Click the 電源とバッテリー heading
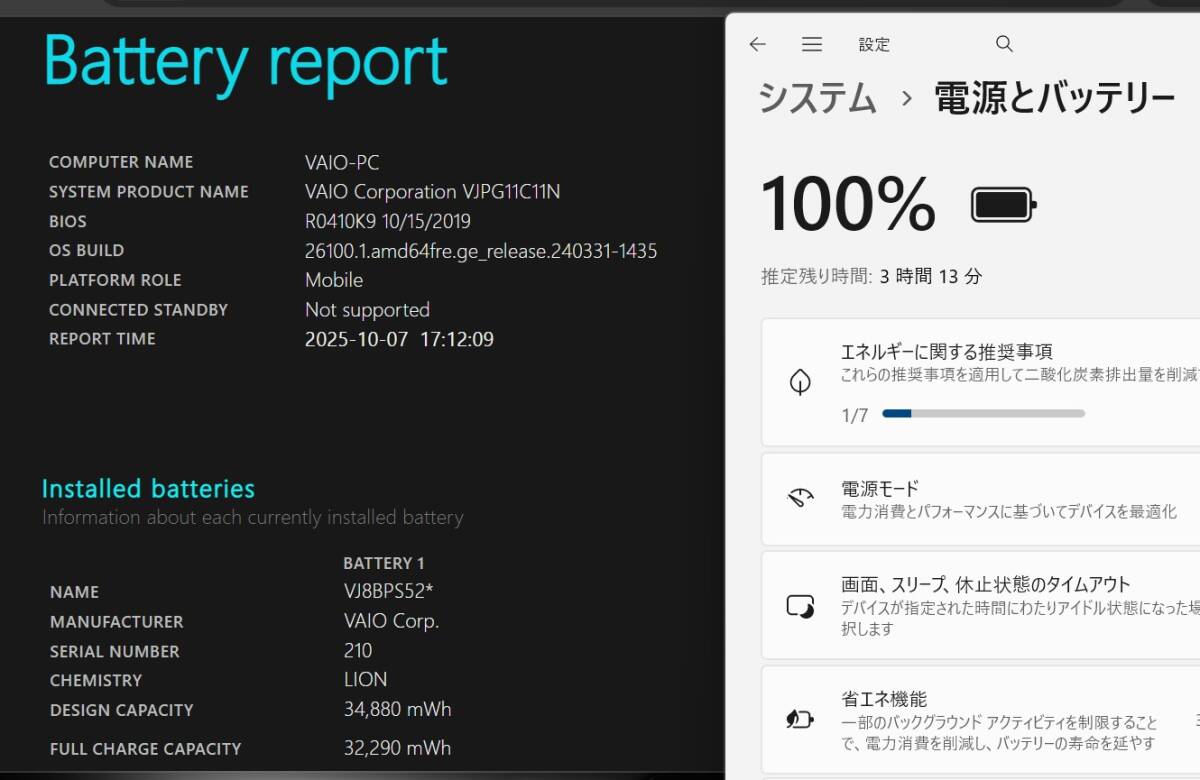The image size is (1200, 780). 1054,98
